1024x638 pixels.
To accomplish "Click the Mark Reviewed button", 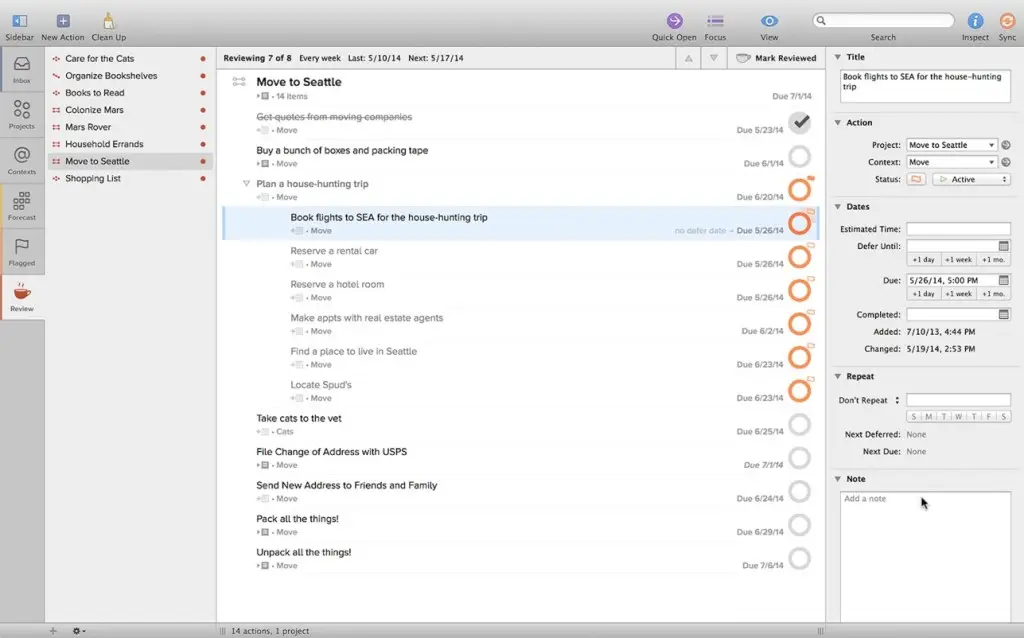I will 777,57.
